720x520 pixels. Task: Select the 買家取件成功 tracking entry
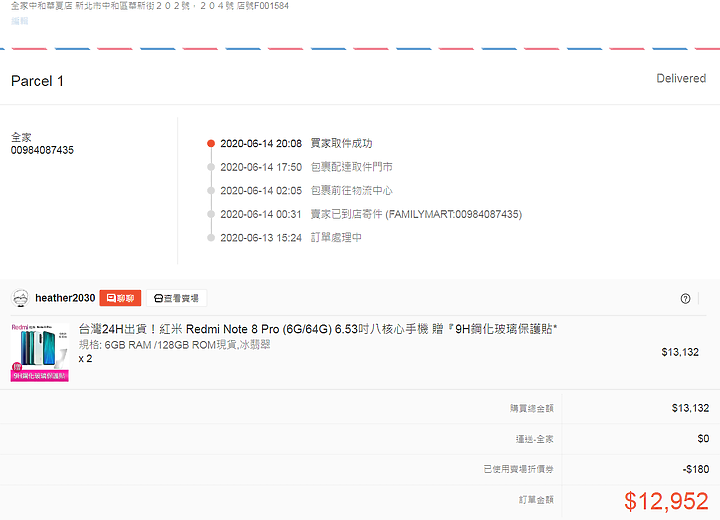pos(296,143)
